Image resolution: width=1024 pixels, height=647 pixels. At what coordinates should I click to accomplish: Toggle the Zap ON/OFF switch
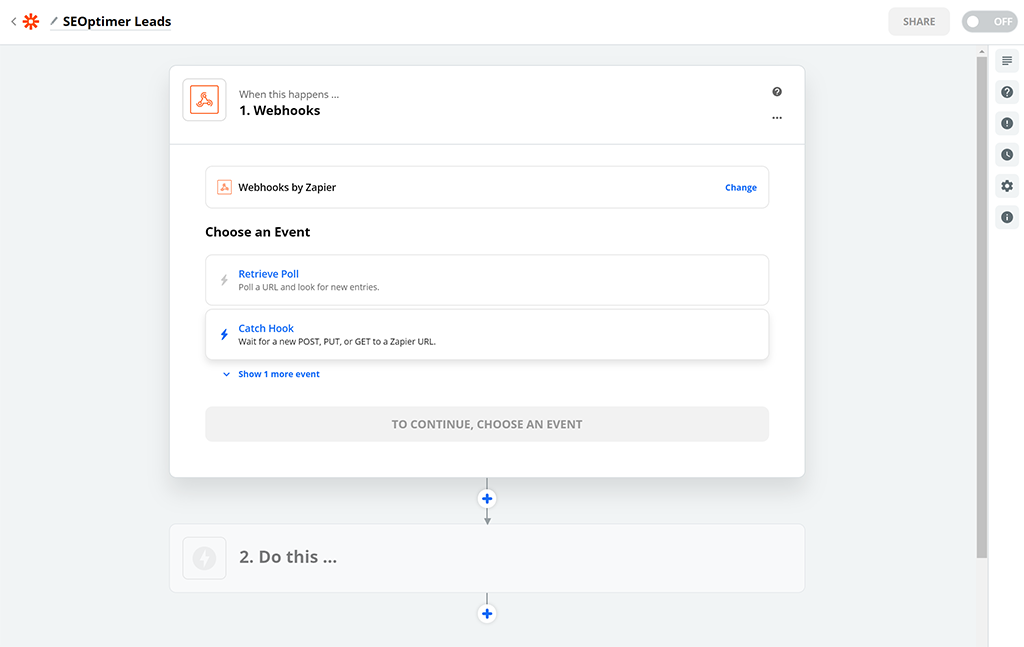988,22
